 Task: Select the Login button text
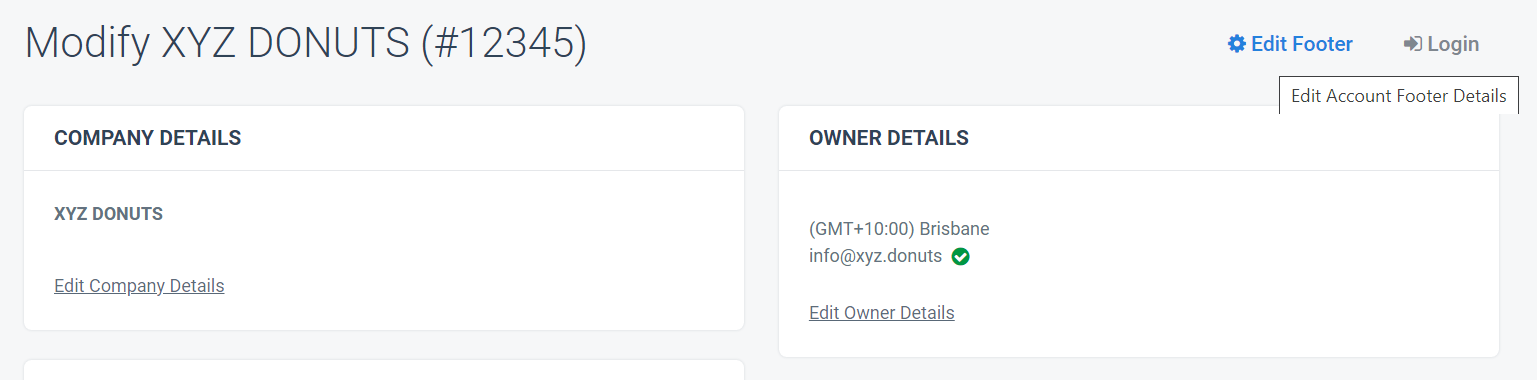[x=1453, y=44]
